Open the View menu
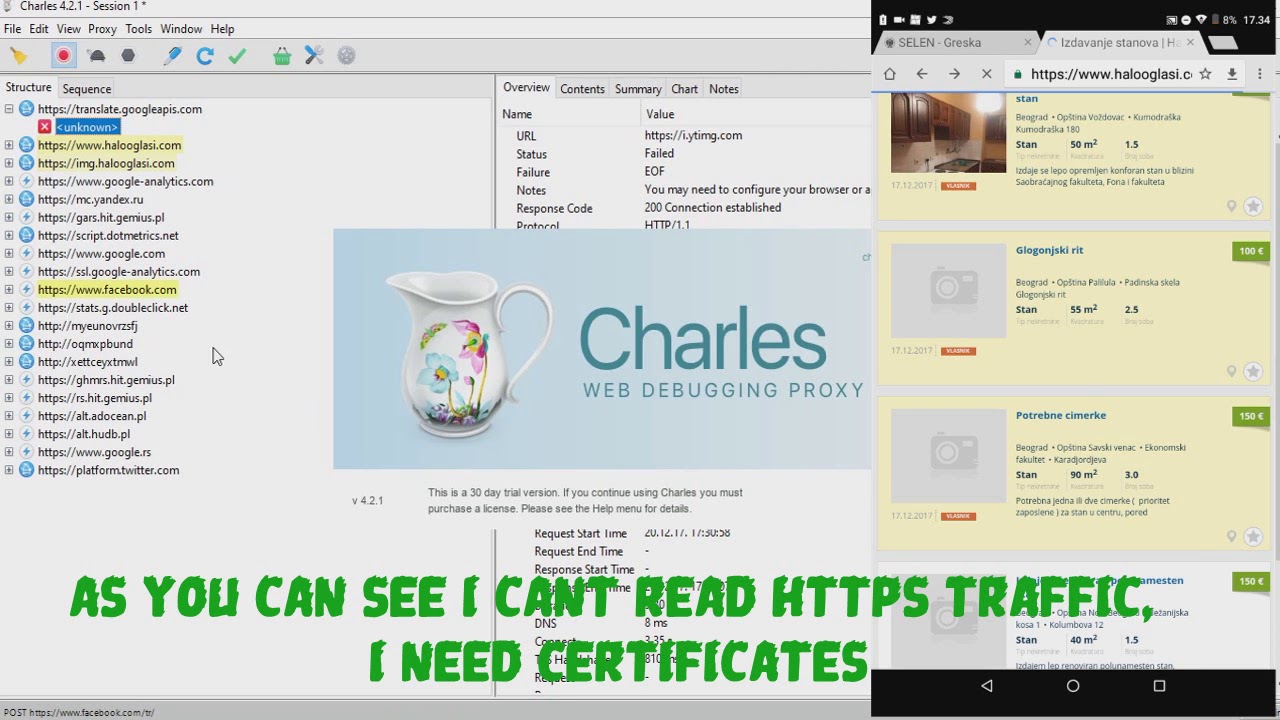 [69, 29]
